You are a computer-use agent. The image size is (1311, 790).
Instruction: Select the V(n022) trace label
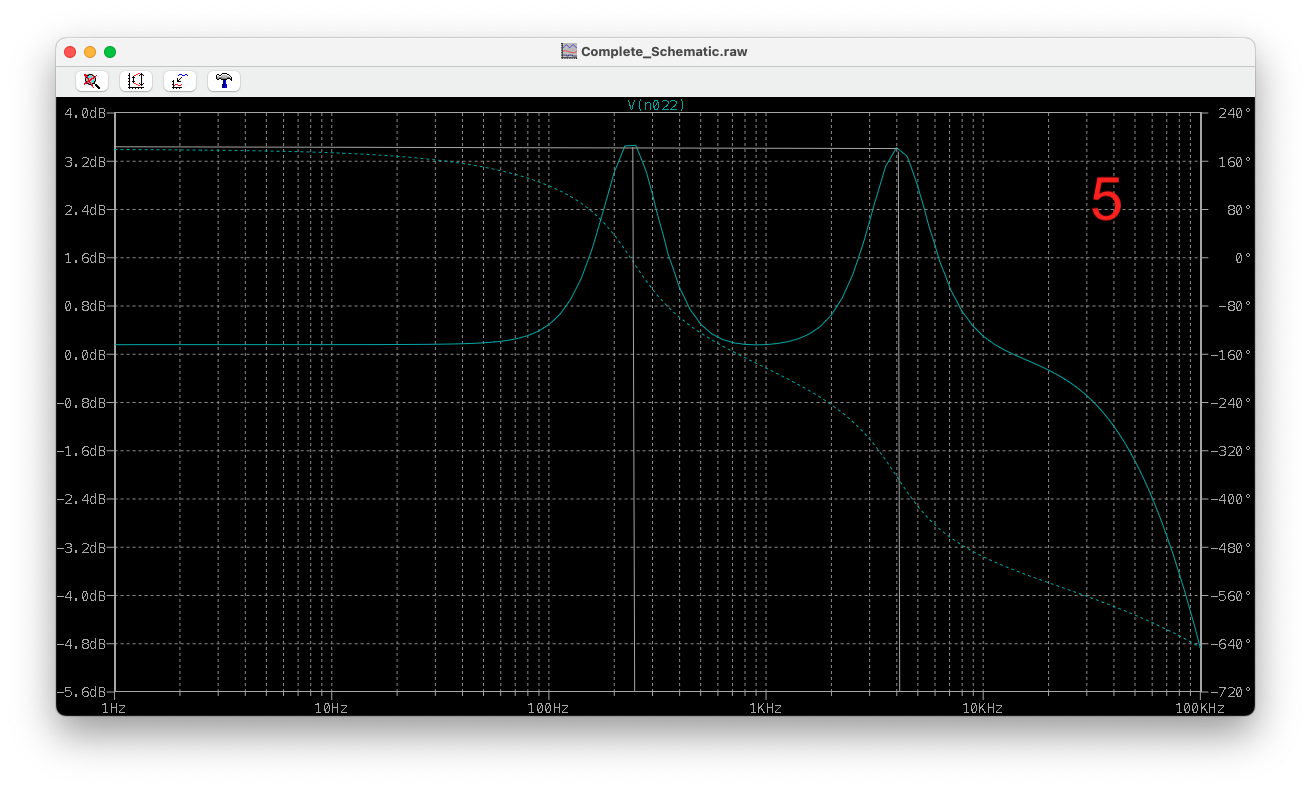[x=656, y=105]
